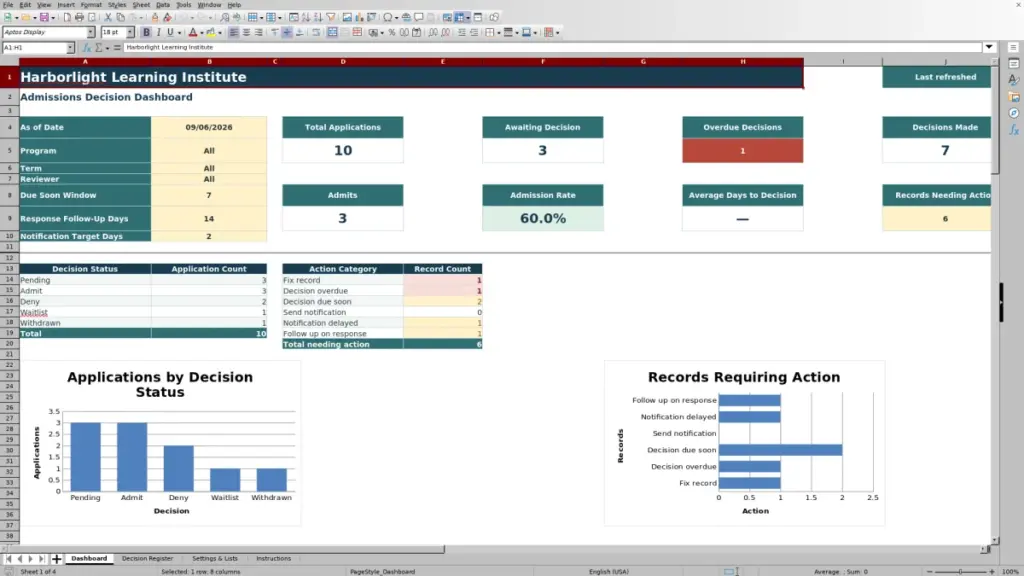Screen dimensions: 1024x576
Task: Switch to the Instructions sheet tab
Action: click(274, 558)
